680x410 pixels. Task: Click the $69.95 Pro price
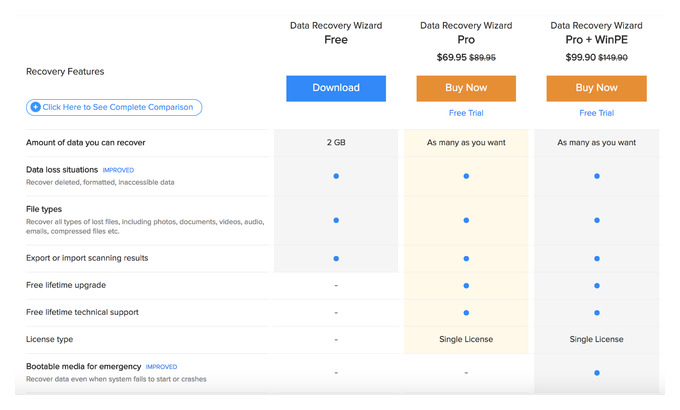point(451,57)
